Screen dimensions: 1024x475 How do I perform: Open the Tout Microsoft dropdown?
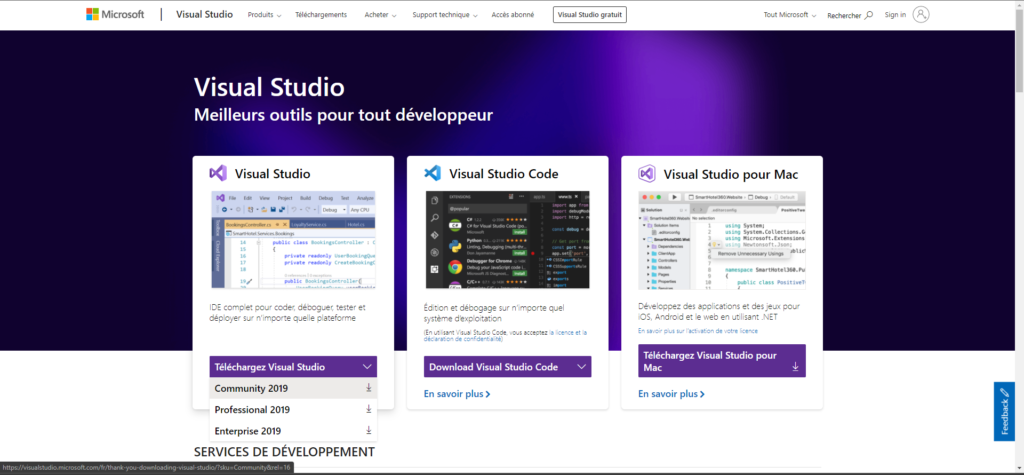pyautogui.click(x=790, y=15)
